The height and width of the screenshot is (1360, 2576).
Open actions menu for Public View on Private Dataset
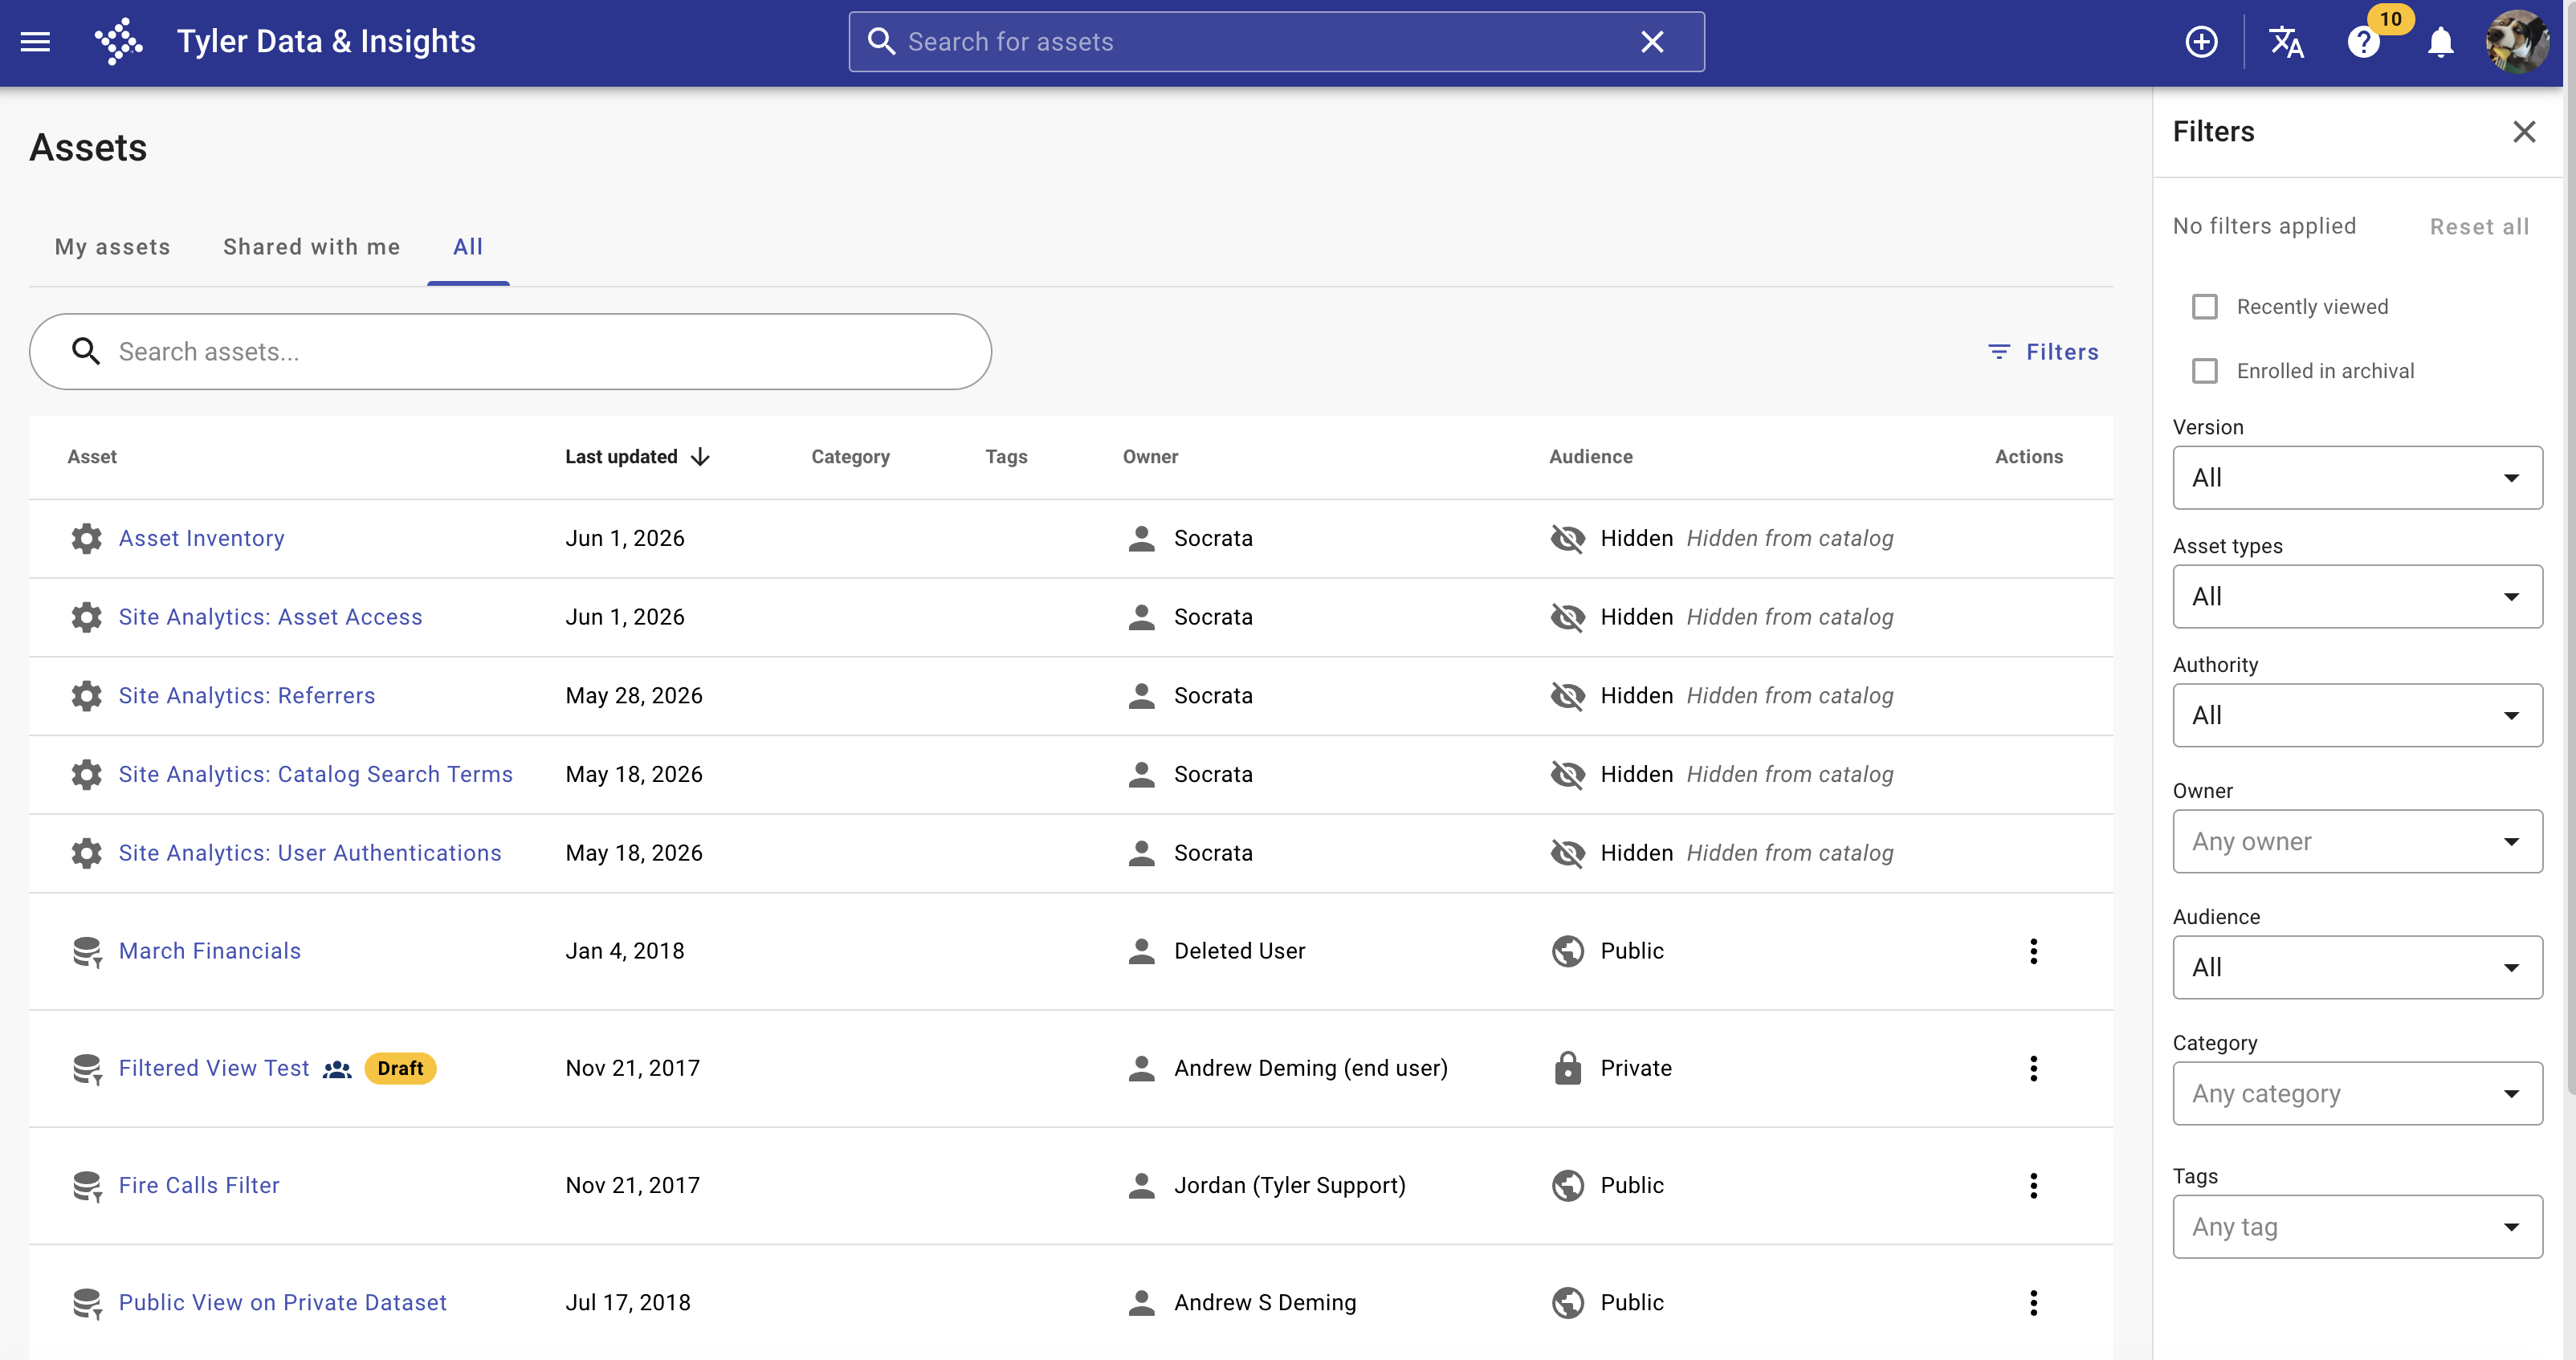2033,1302
